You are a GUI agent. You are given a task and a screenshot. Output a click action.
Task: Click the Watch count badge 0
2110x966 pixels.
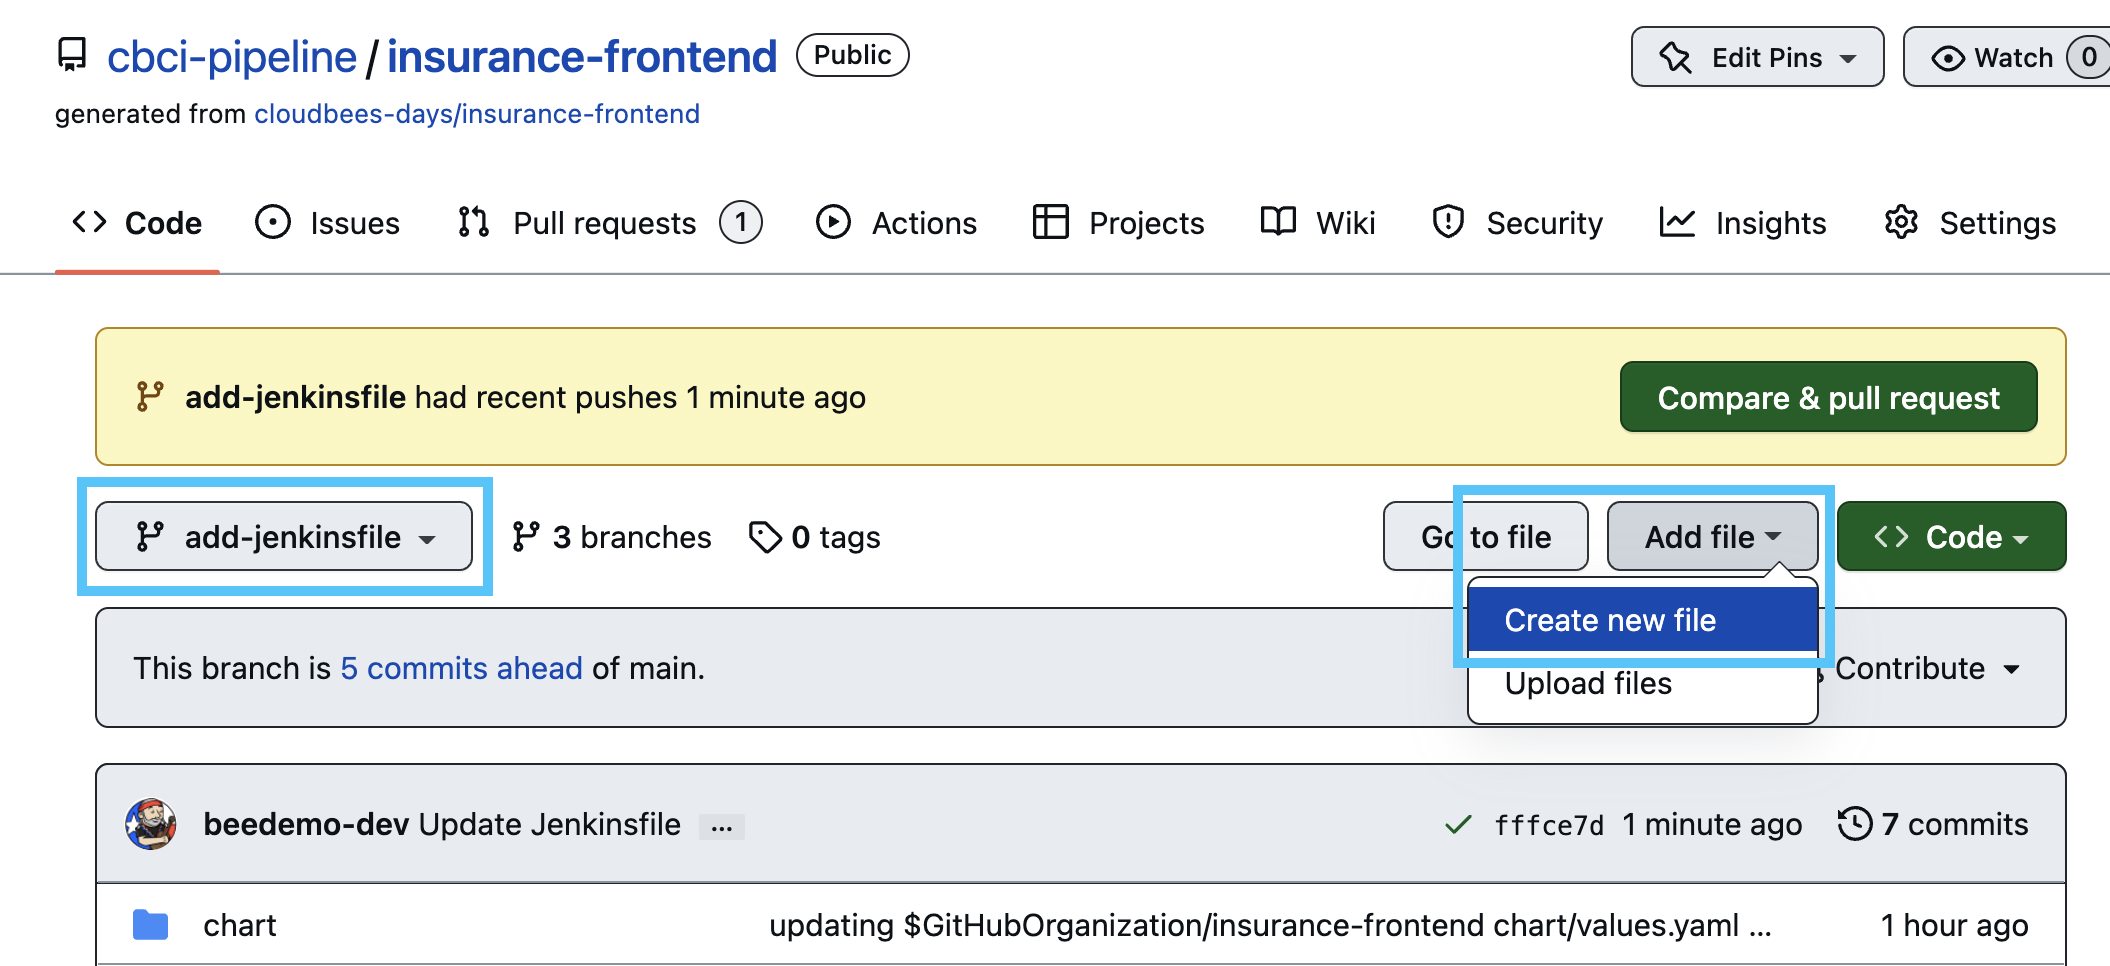[x=2089, y=57]
